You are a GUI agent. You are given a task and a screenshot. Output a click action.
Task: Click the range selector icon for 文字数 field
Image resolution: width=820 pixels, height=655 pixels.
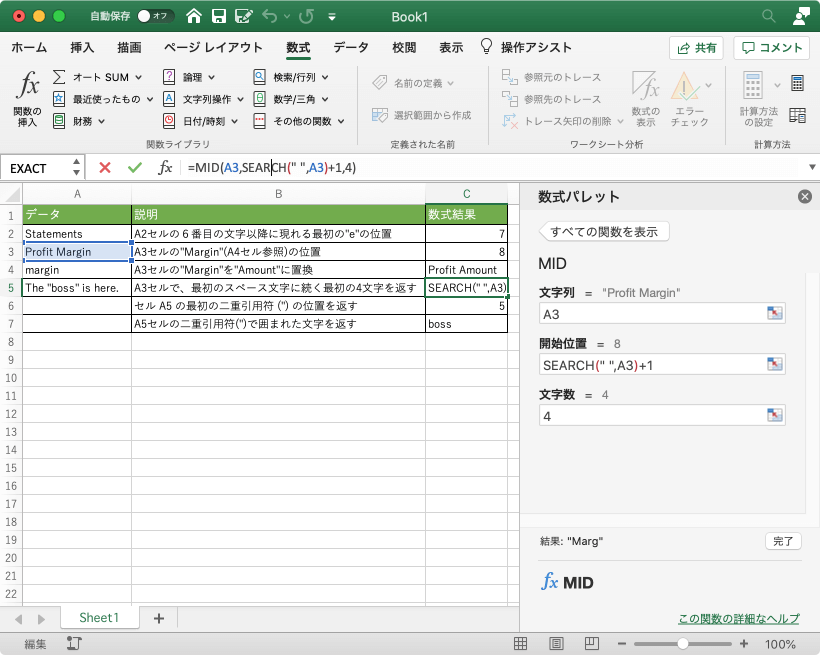[775, 415]
